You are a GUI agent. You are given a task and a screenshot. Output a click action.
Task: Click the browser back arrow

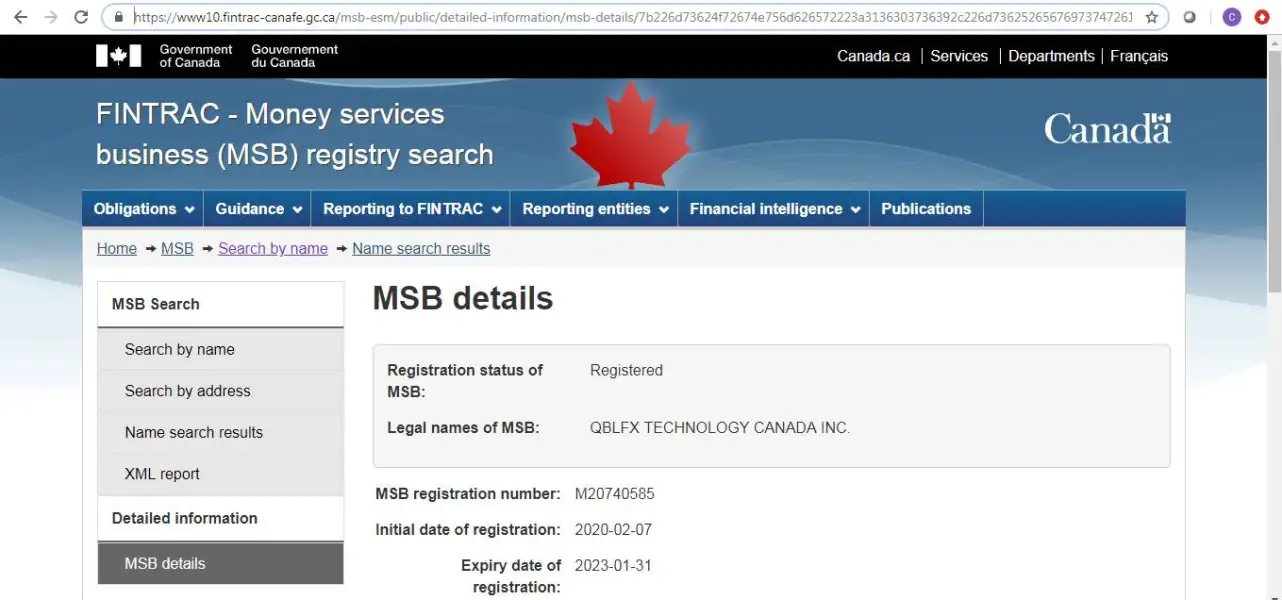coord(20,17)
